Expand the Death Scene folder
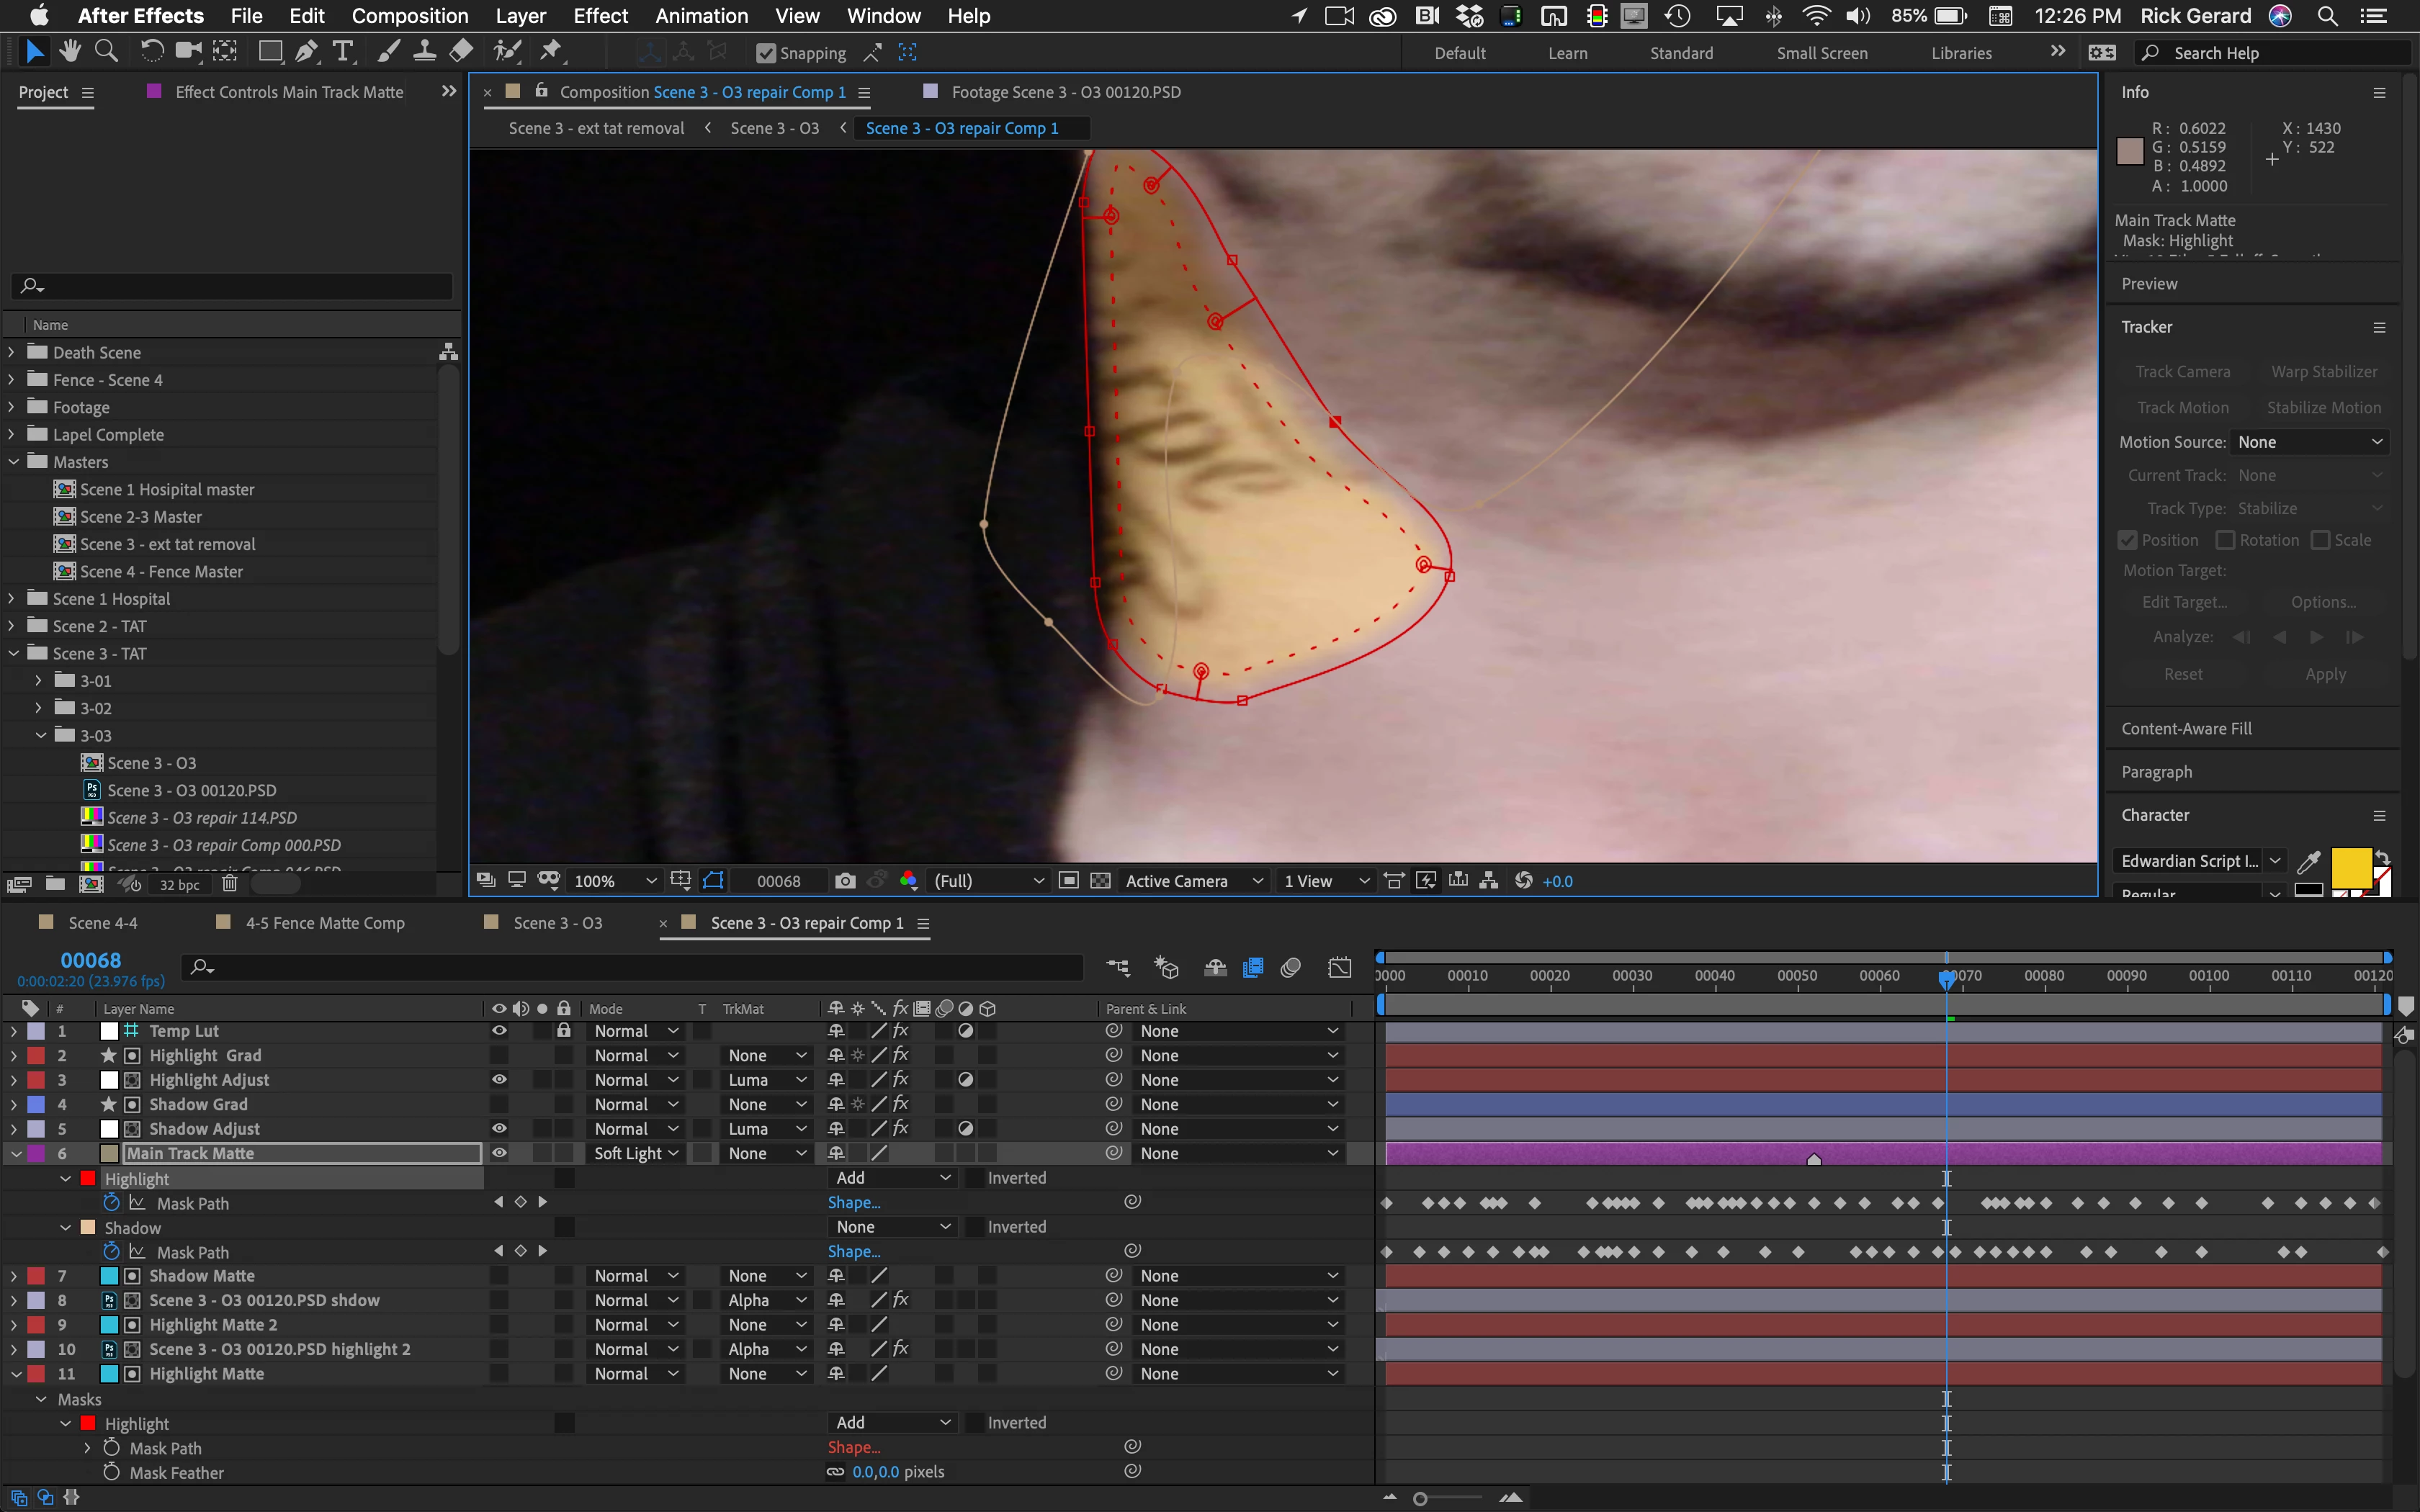Image resolution: width=2420 pixels, height=1512 pixels. tap(12, 352)
